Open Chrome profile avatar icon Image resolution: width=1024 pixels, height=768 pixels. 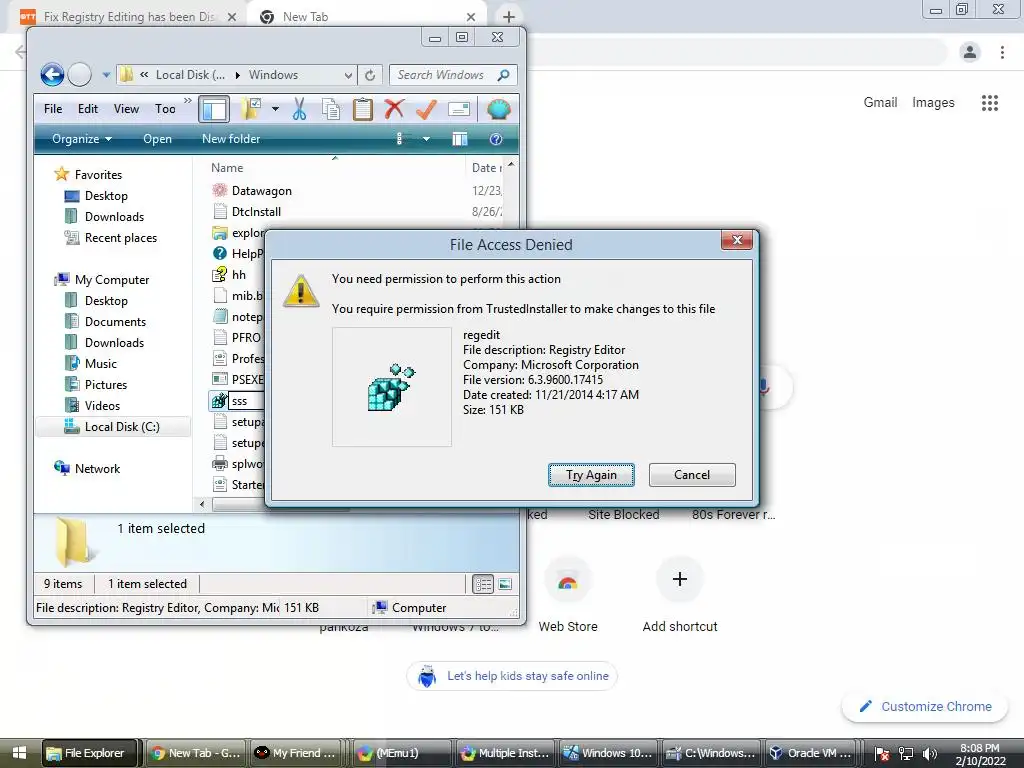click(970, 52)
